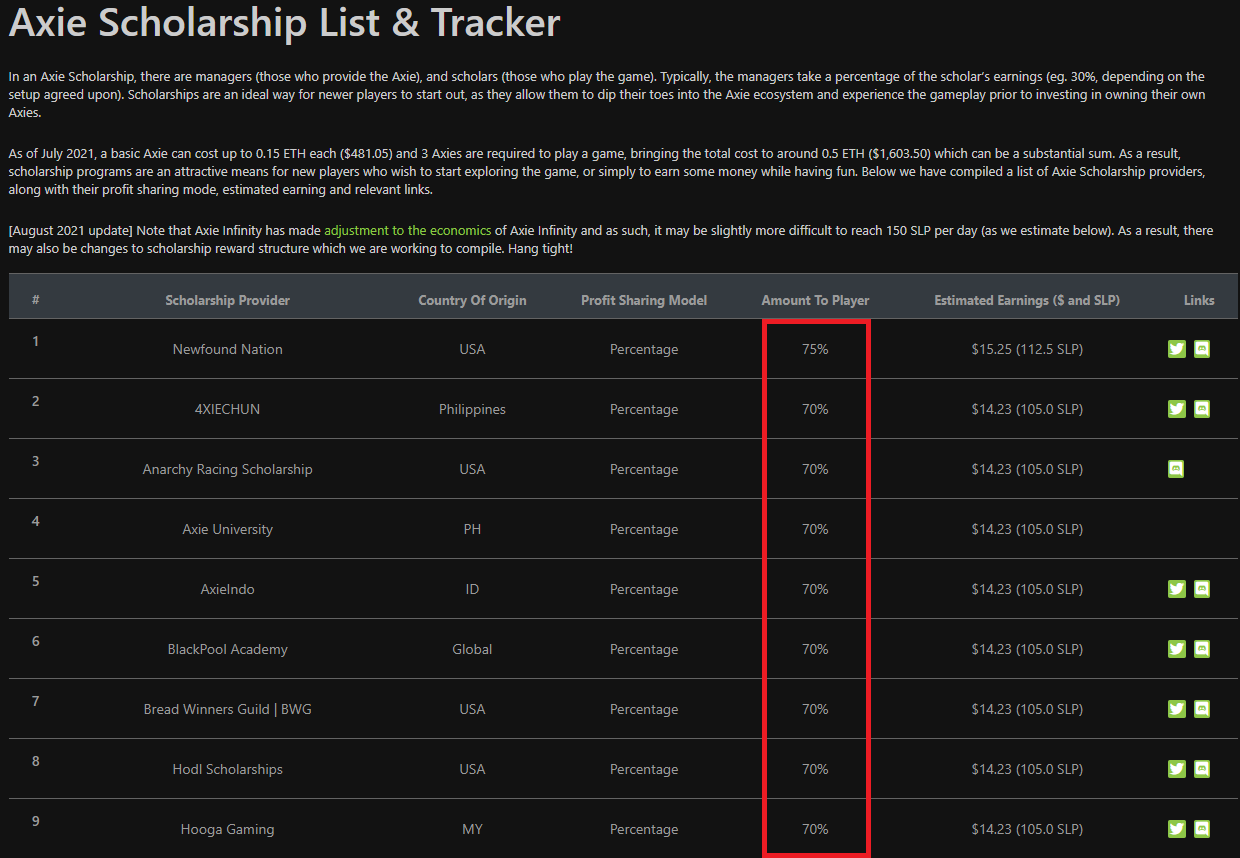The width and height of the screenshot is (1240, 858).
Task: Click 'ID' country cell for AxieIndo
Action: click(x=472, y=589)
